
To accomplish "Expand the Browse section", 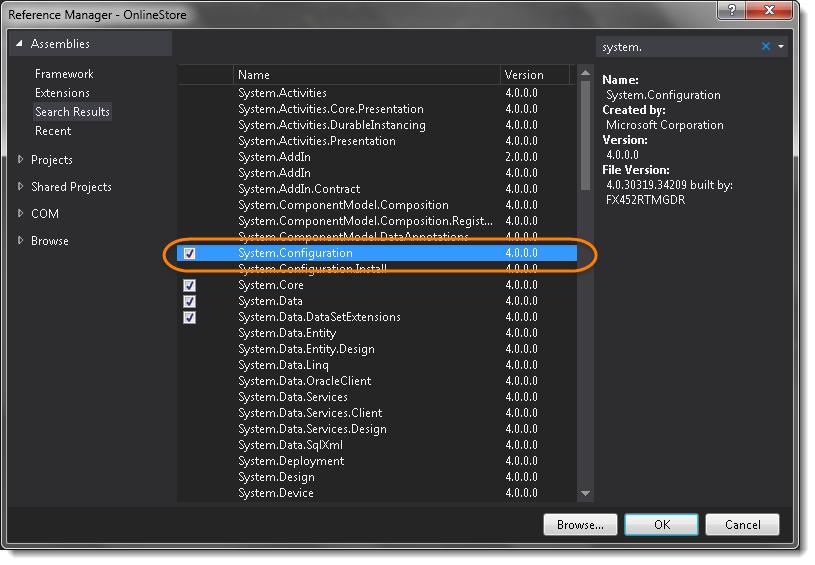I will click(22, 241).
